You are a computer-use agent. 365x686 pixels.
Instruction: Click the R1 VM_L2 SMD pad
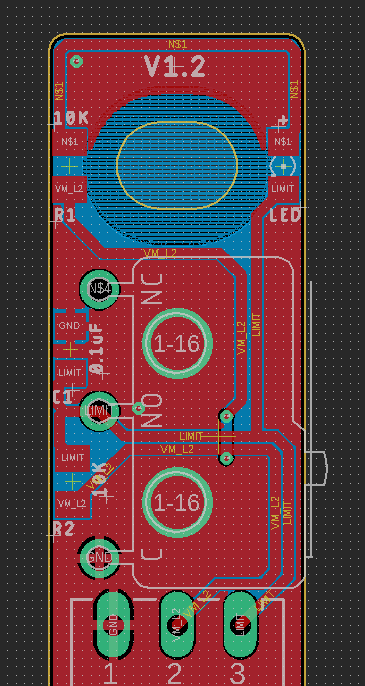(x=70, y=189)
